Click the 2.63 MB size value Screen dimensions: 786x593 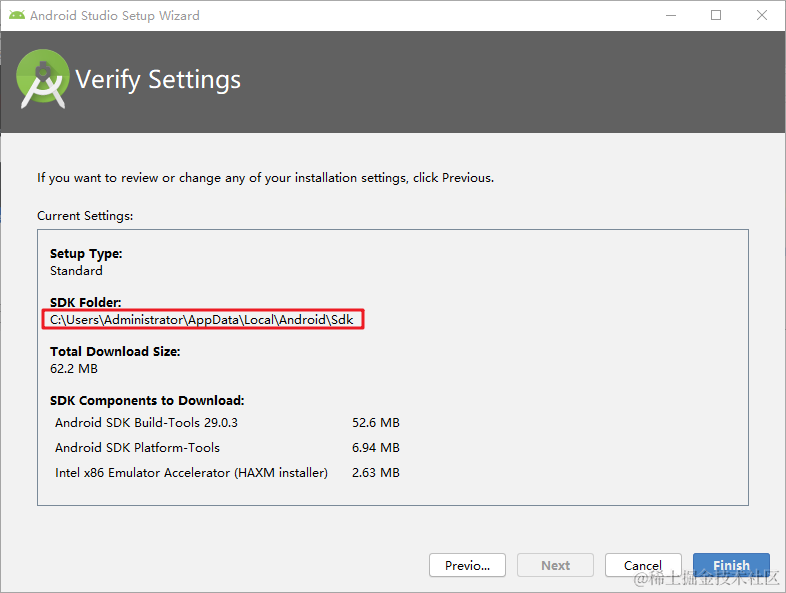click(x=376, y=473)
